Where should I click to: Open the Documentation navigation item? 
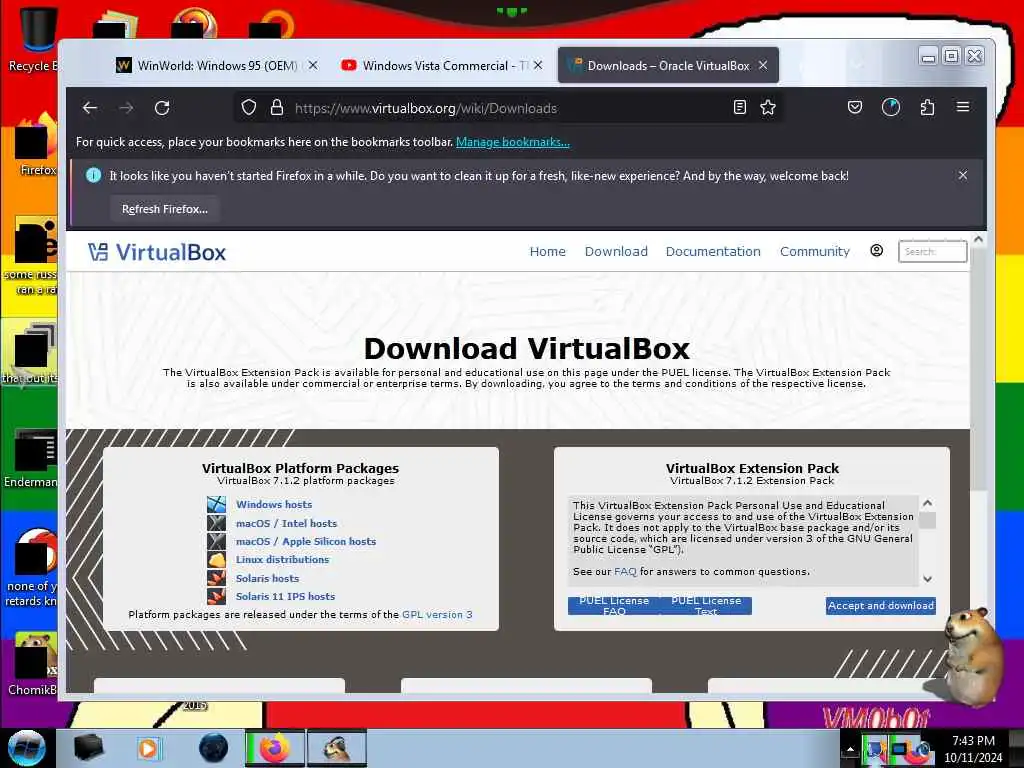click(x=713, y=251)
